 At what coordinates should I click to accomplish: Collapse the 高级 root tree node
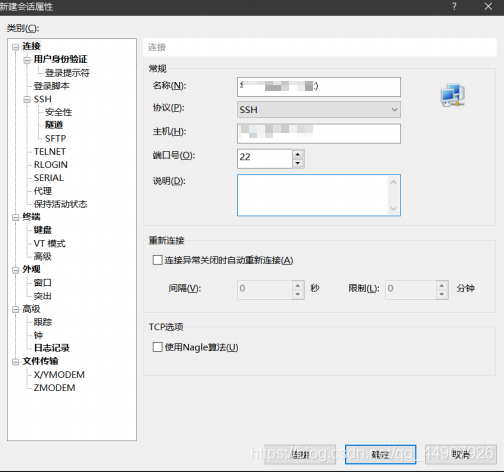[x=15, y=309]
